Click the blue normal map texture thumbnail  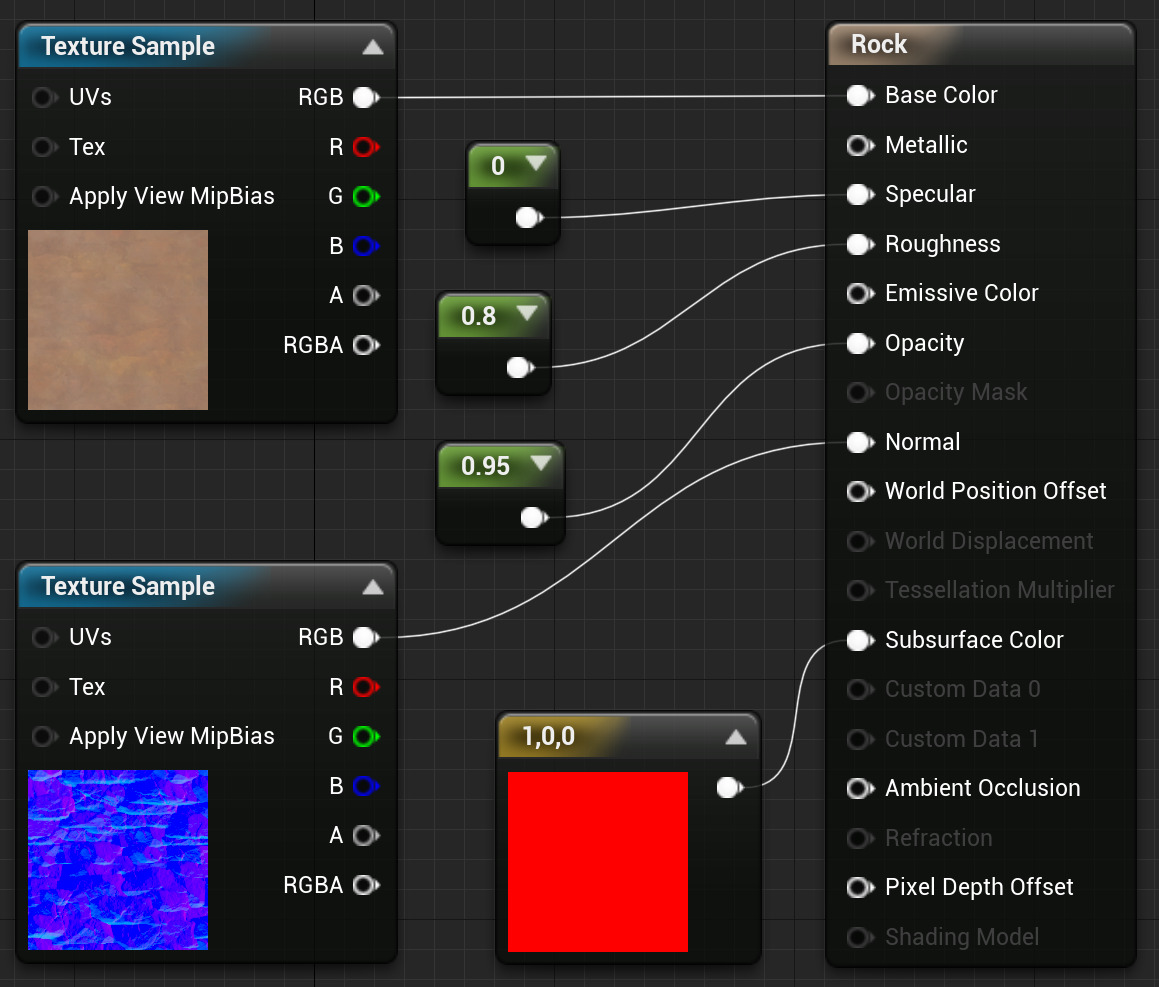pyautogui.click(x=118, y=859)
